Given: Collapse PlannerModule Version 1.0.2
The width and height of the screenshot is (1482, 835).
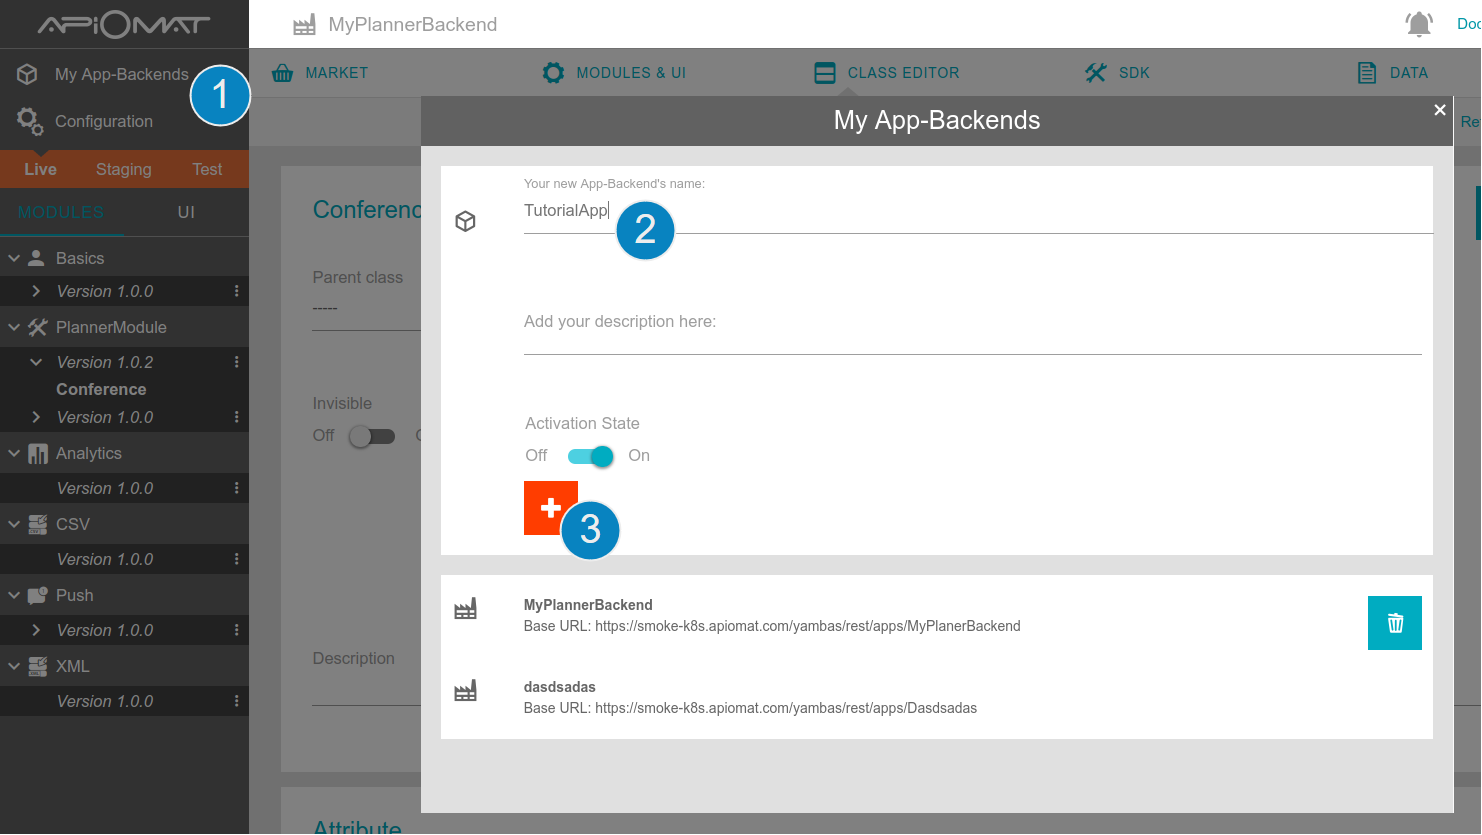Looking at the screenshot, I should (x=36, y=362).
